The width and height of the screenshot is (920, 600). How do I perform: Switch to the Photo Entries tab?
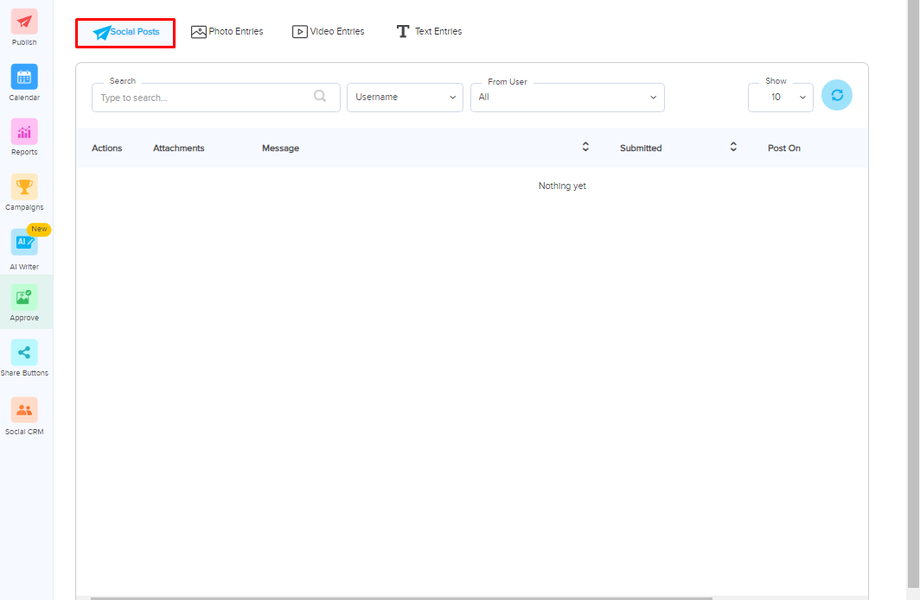pyautogui.click(x=227, y=32)
